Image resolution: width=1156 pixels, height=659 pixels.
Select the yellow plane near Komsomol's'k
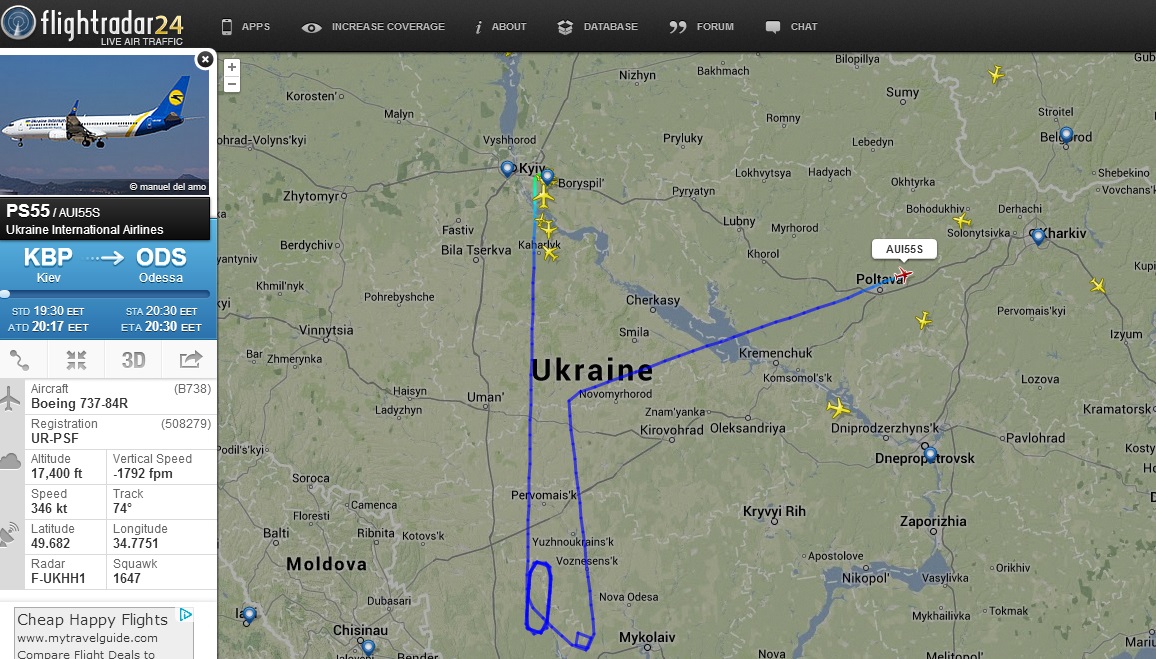pyautogui.click(x=838, y=407)
